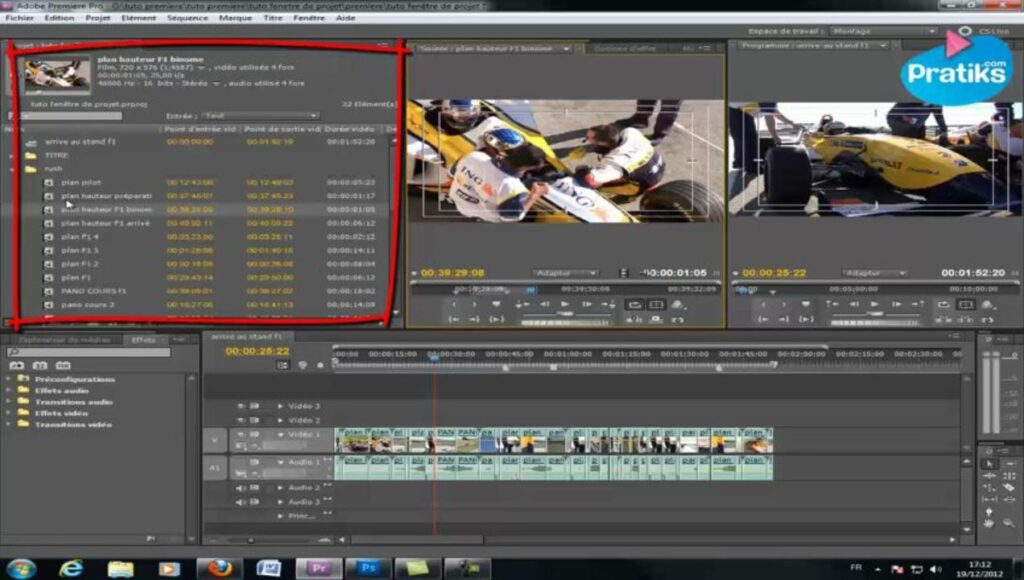Open Internet Explorer from taskbar
Image resolution: width=1024 pixels, height=580 pixels.
point(71,568)
